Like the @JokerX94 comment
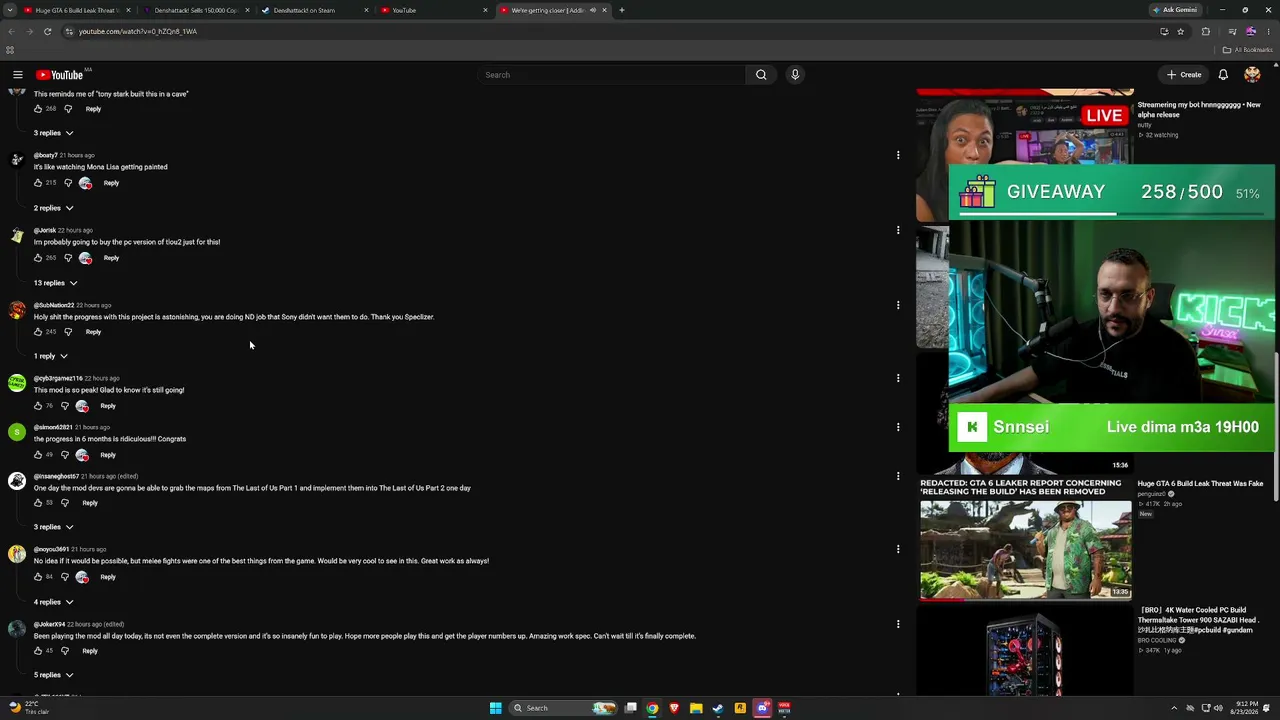Viewport: 1280px width, 720px height. point(38,651)
